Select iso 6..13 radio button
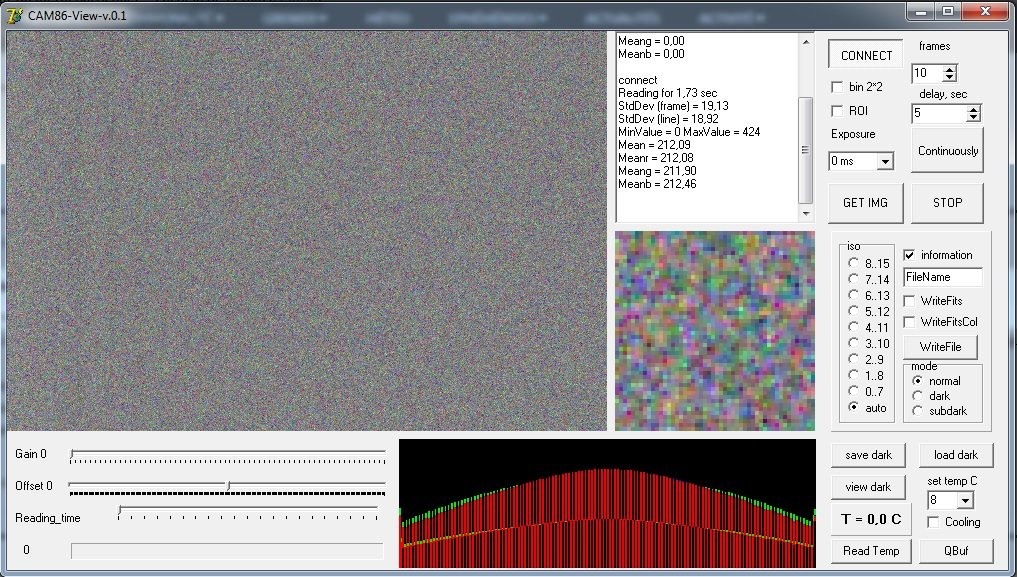This screenshot has width=1017, height=577. 854,295
